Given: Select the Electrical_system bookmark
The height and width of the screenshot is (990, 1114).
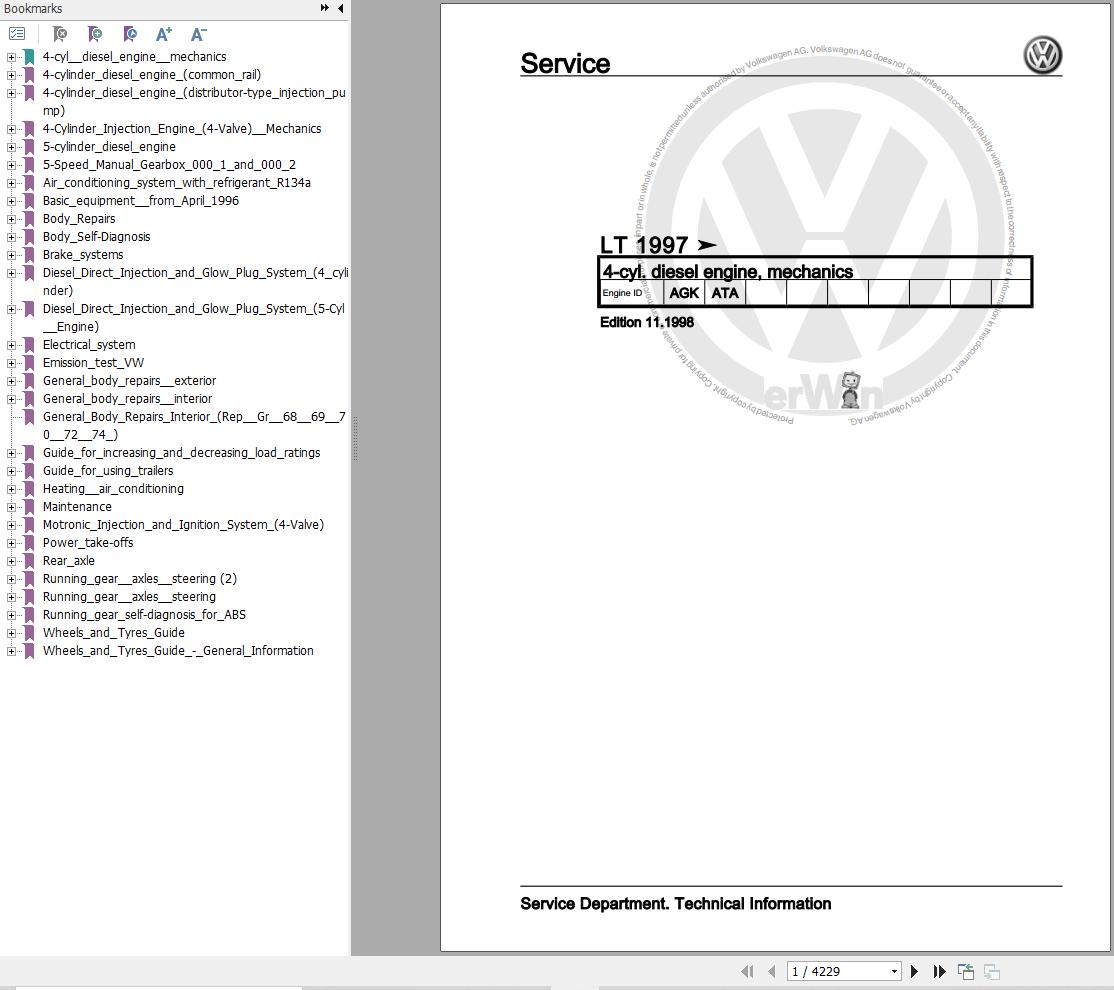Looking at the screenshot, I should click(89, 345).
